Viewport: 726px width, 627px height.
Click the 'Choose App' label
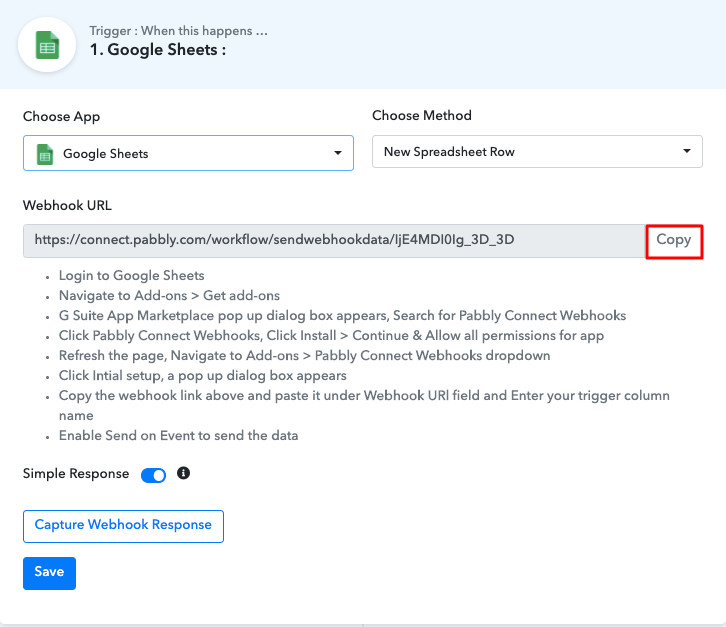[x=62, y=117]
